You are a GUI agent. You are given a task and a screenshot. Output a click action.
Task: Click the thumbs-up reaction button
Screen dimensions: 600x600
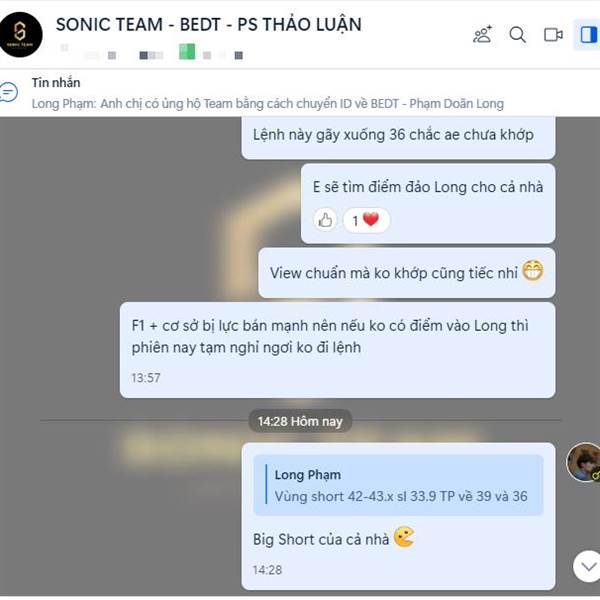point(325,220)
